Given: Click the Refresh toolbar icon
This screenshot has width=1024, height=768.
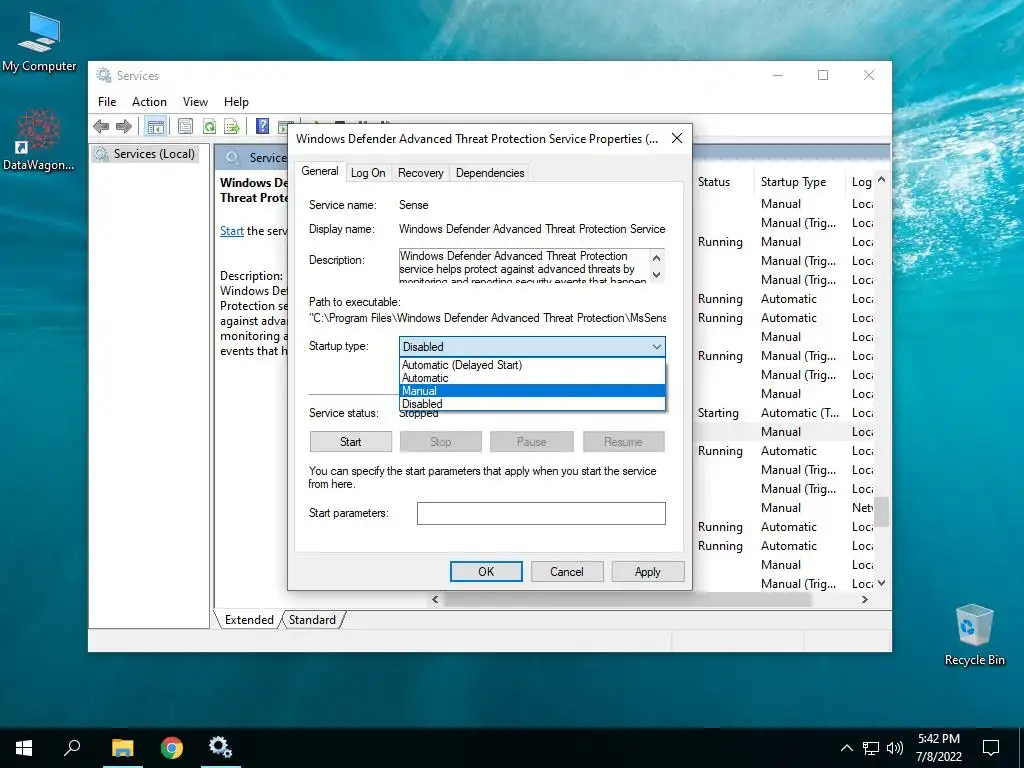Looking at the screenshot, I should (209, 126).
